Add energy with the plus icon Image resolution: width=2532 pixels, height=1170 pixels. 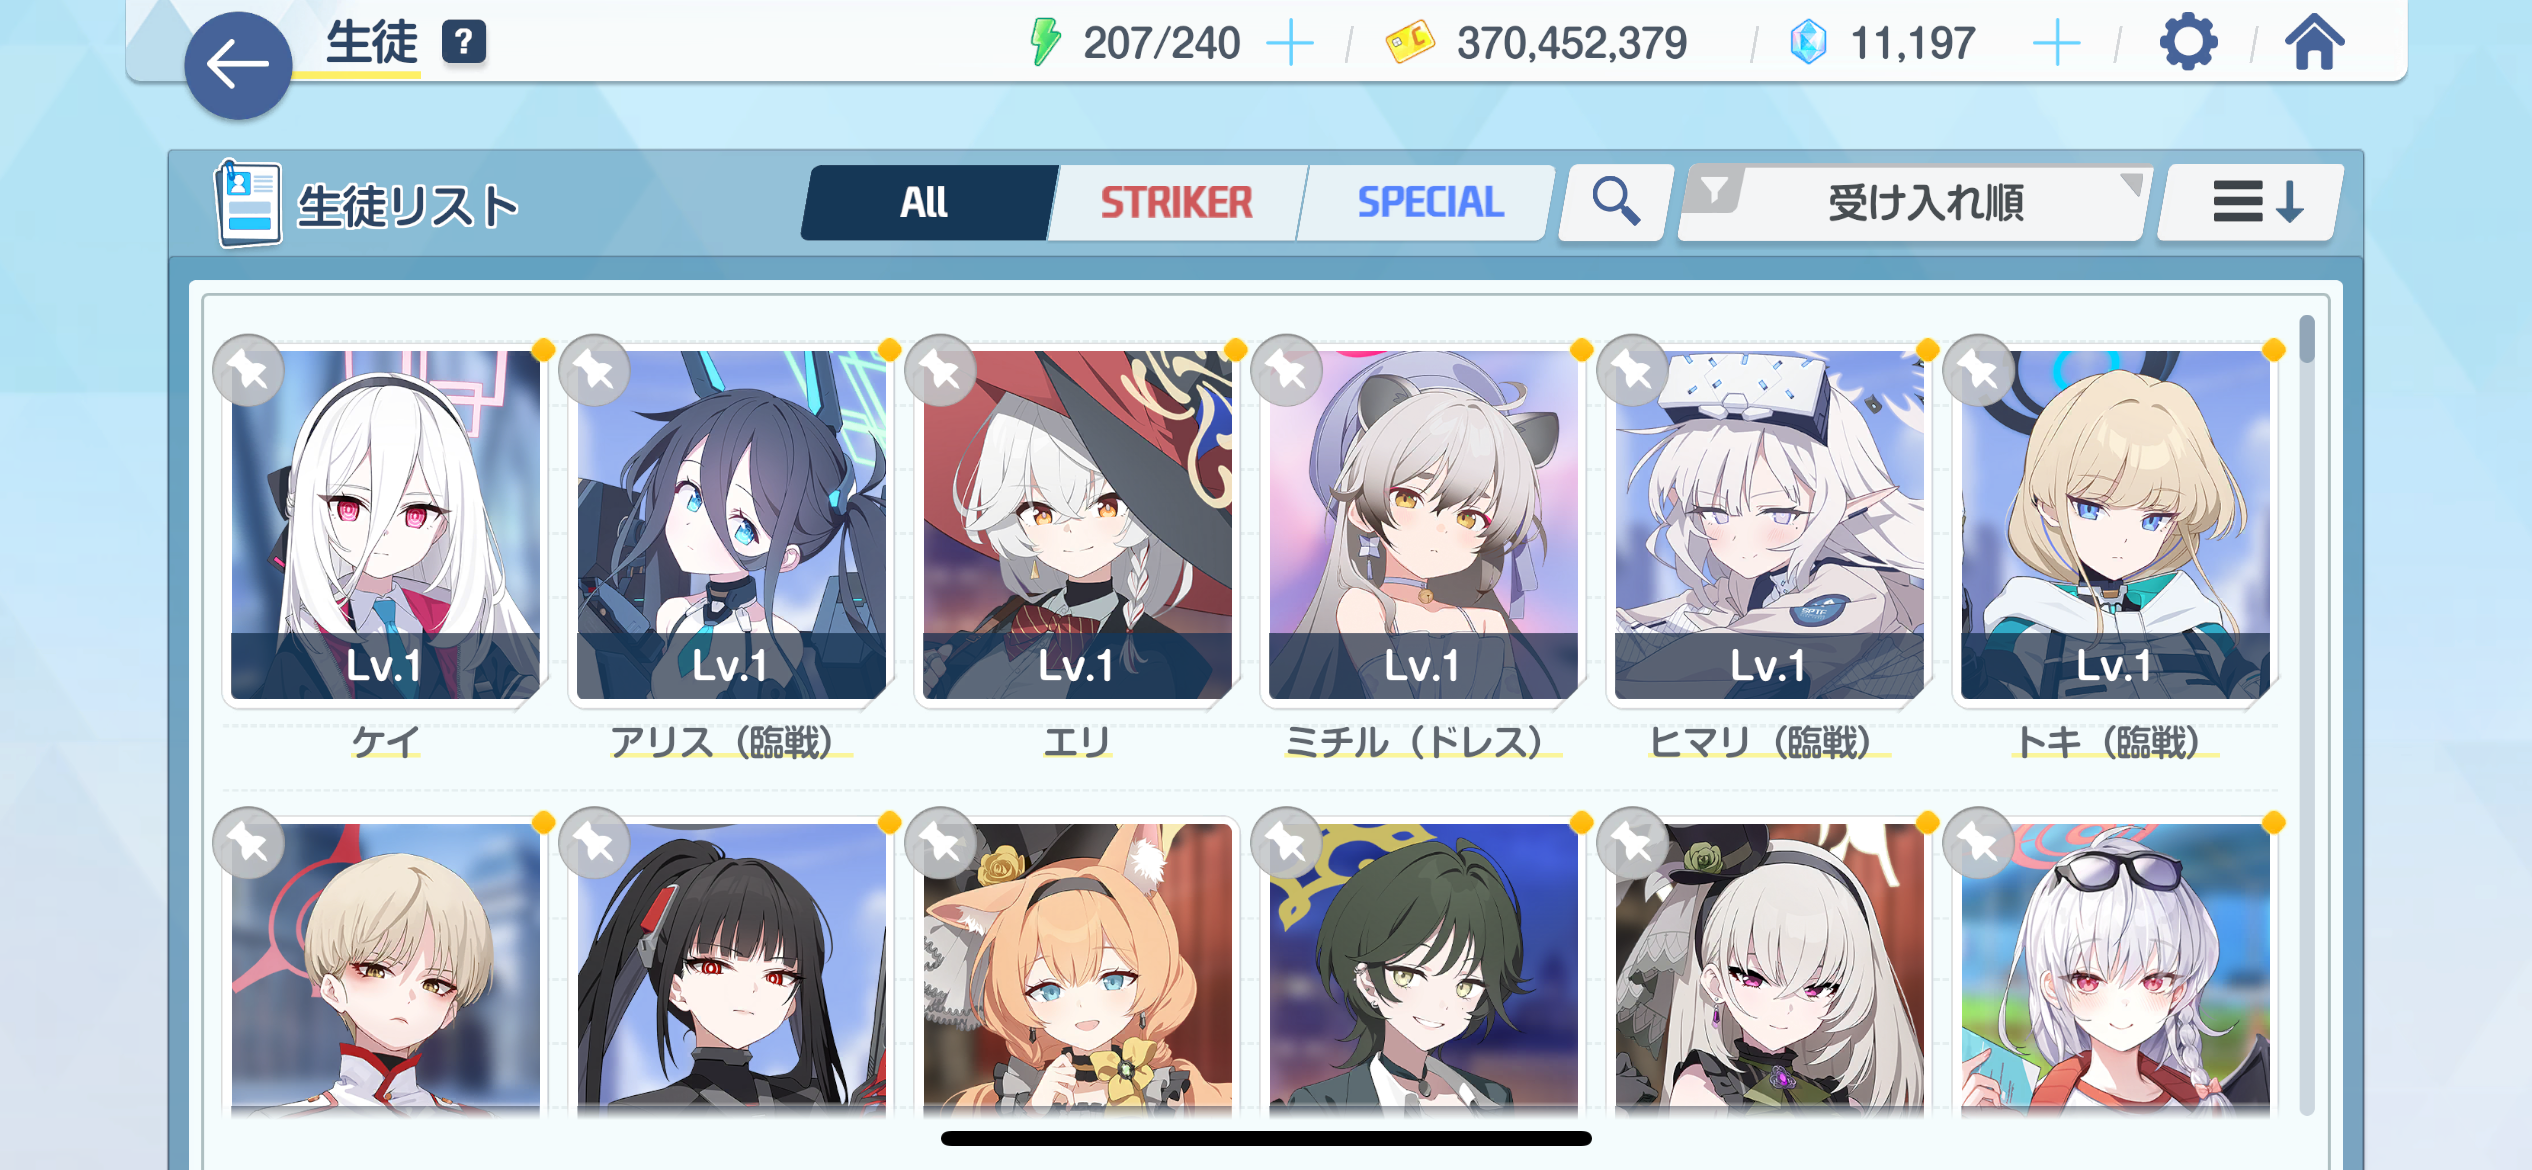1290,44
